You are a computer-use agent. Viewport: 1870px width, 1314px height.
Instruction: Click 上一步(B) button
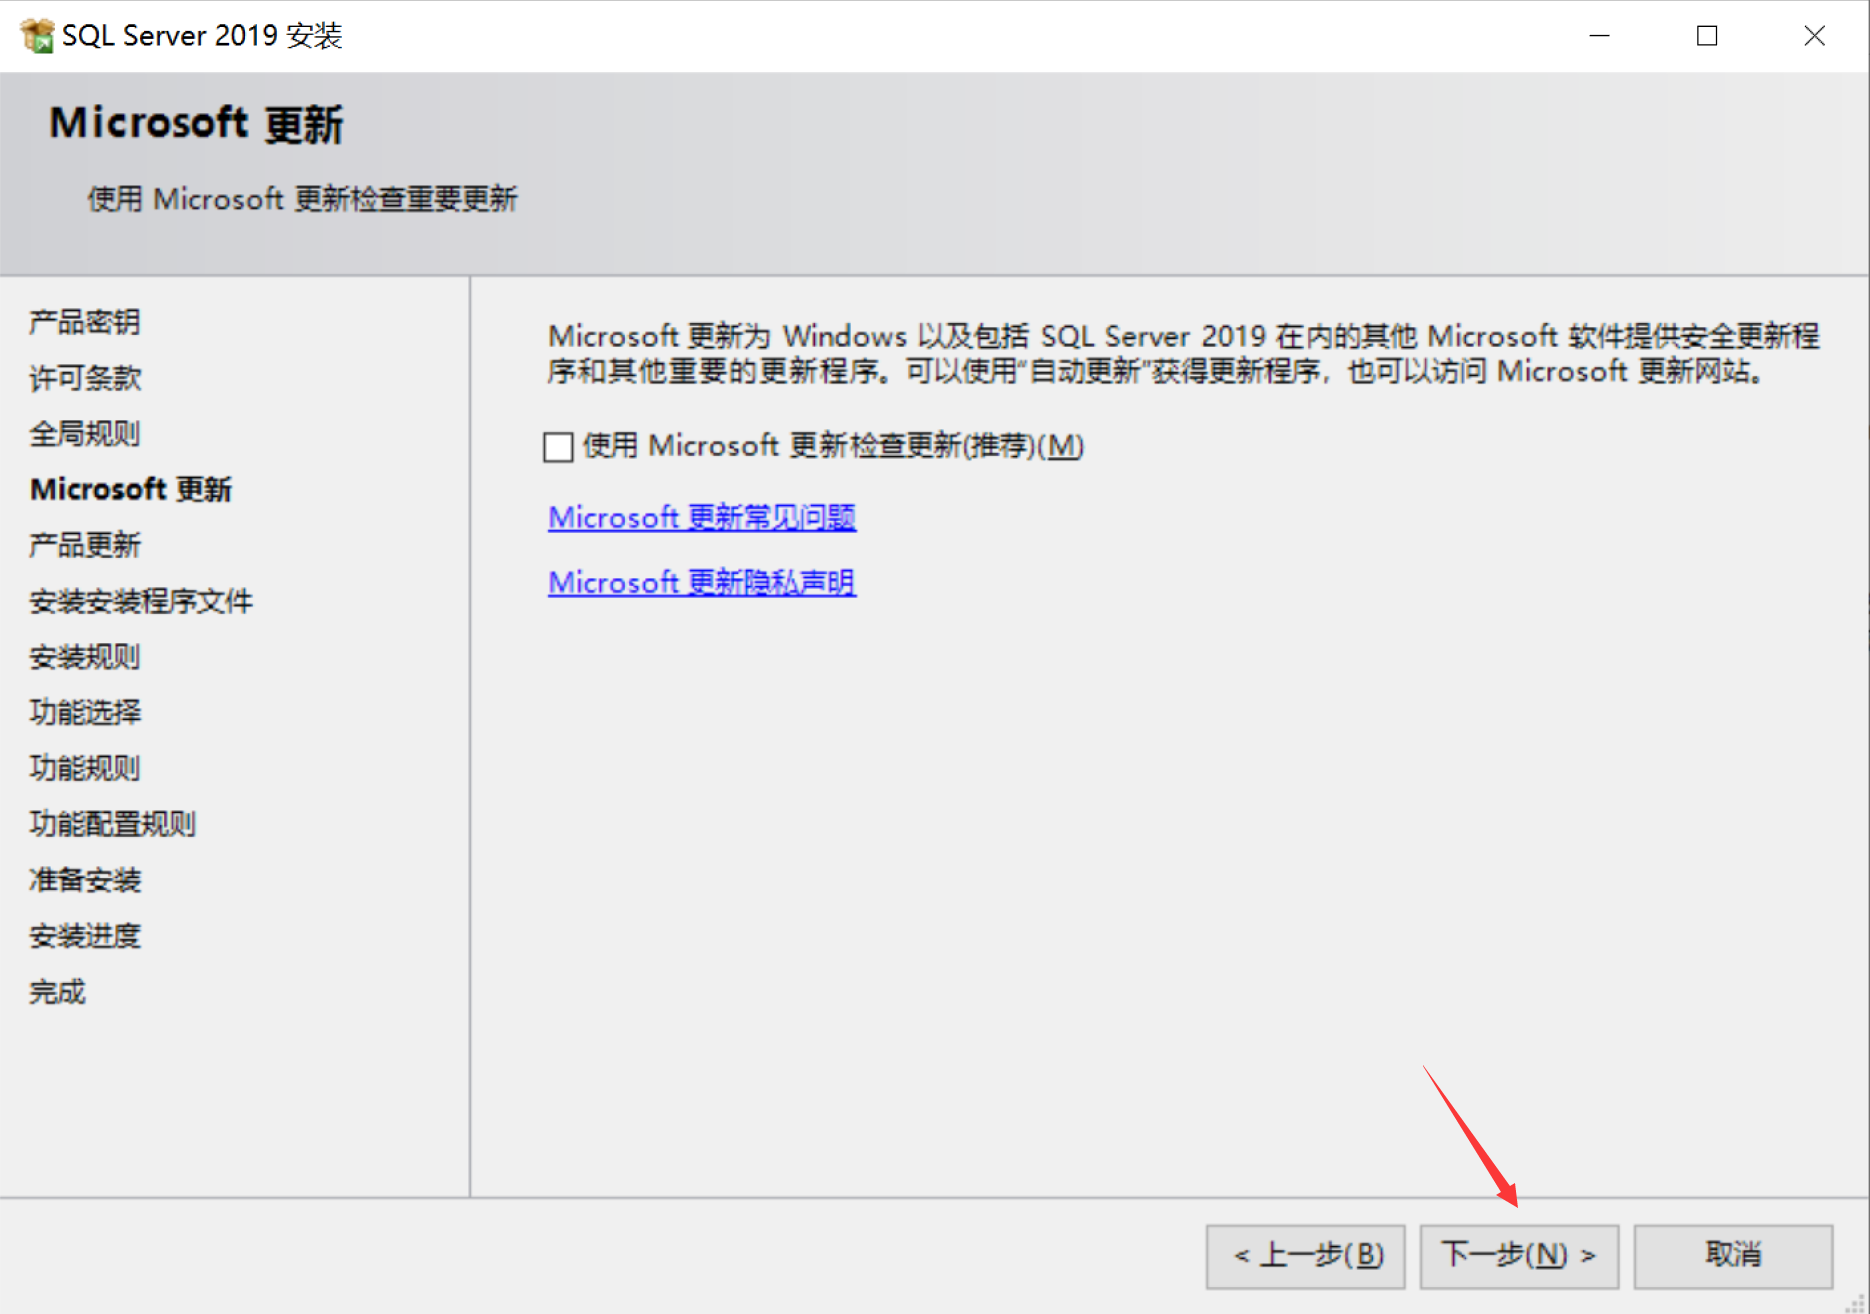1305,1255
